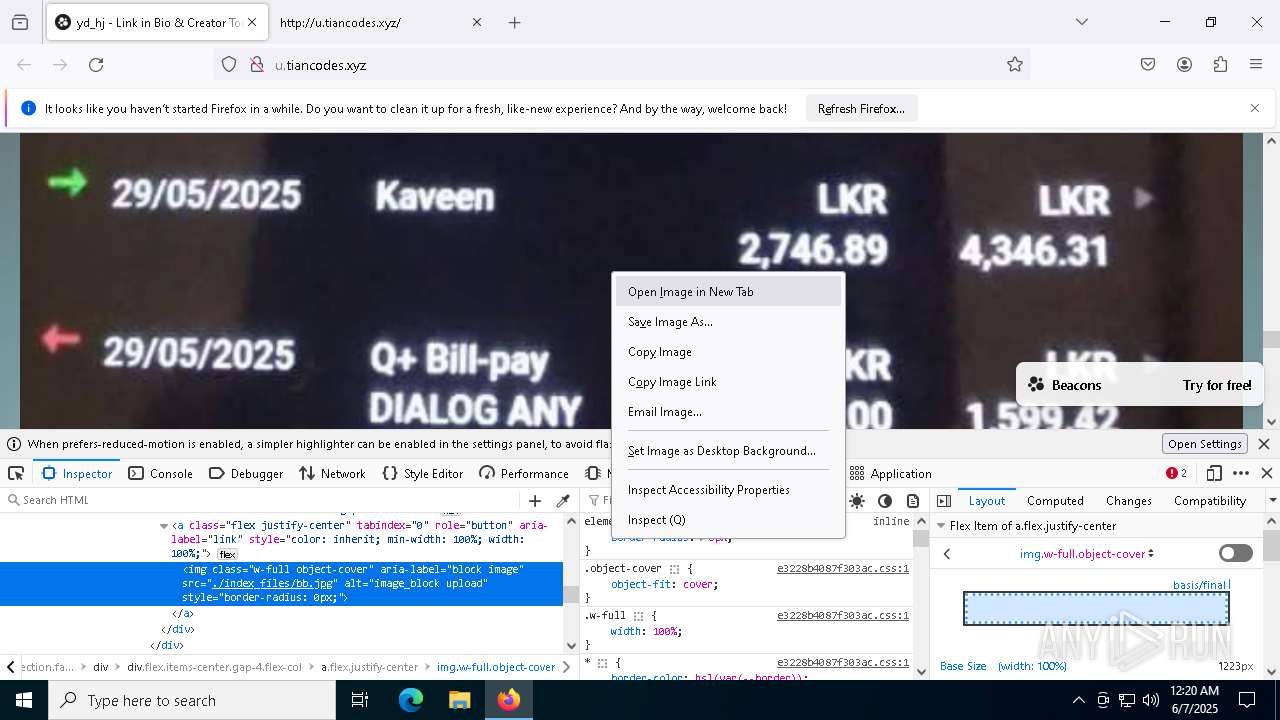This screenshot has width=1280, height=720.
Task: Open the Inspector tab
Action: (78, 473)
